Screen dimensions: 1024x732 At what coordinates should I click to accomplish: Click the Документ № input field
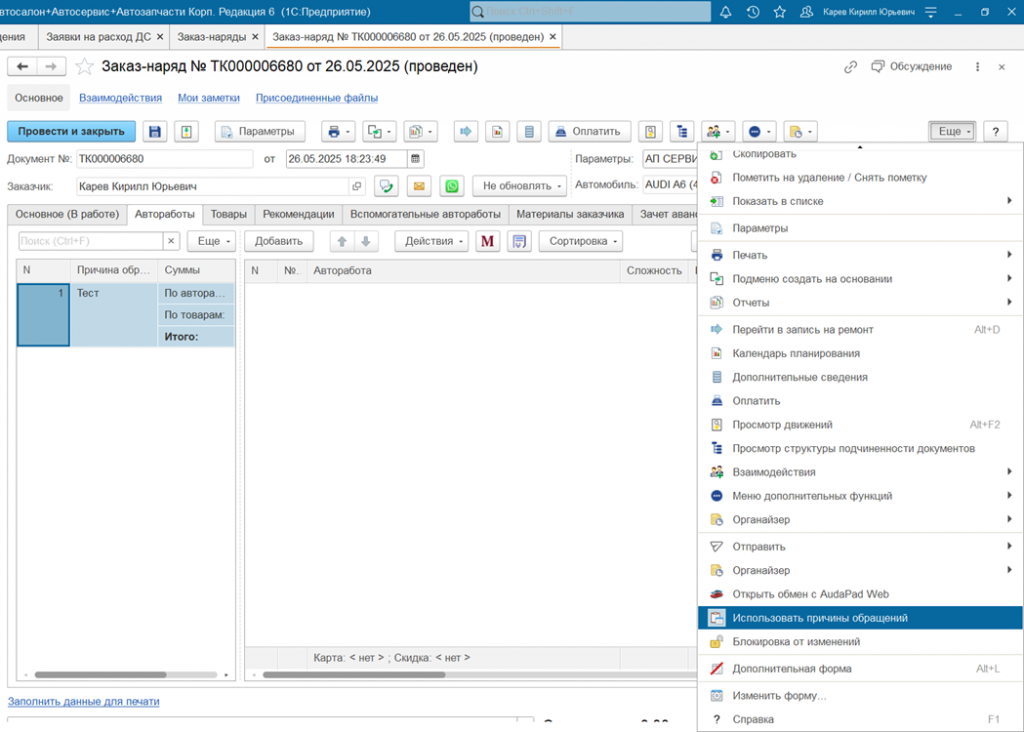coord(164,159)
